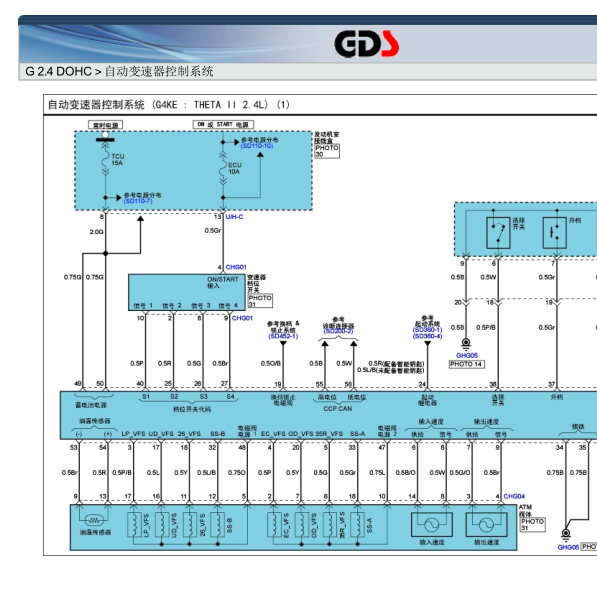Click the LP_VFS solenoid coil symbol
Image resolution: width=597 pixels, height=598 pixels.
coord(134,525)
